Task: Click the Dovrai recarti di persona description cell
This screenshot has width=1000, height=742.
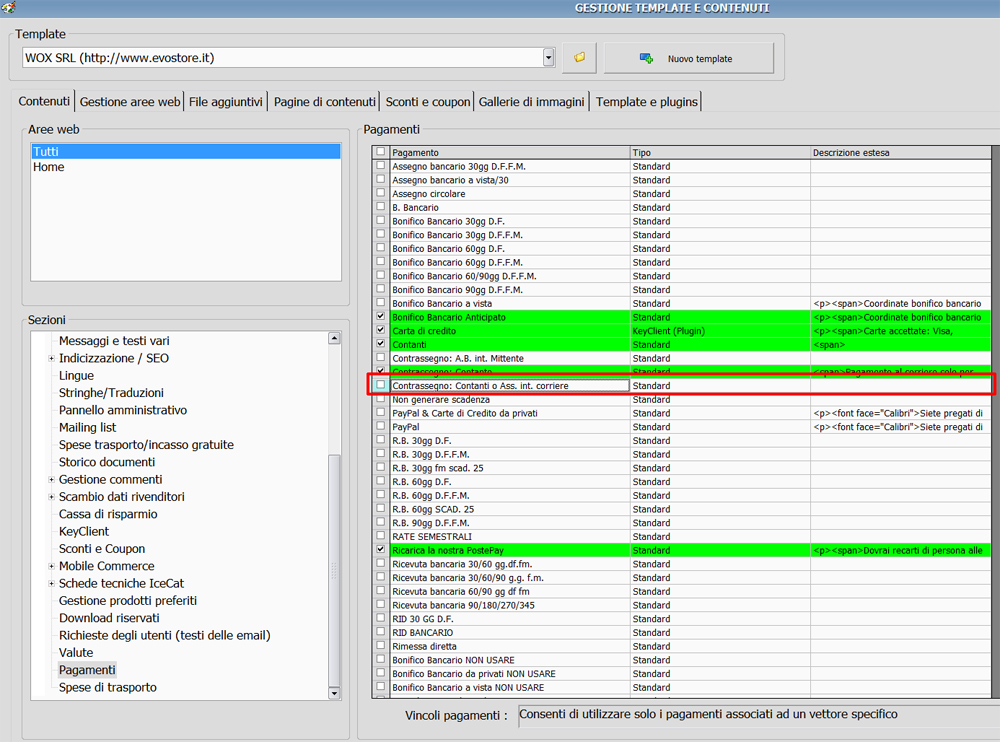Action: point(901,551)
